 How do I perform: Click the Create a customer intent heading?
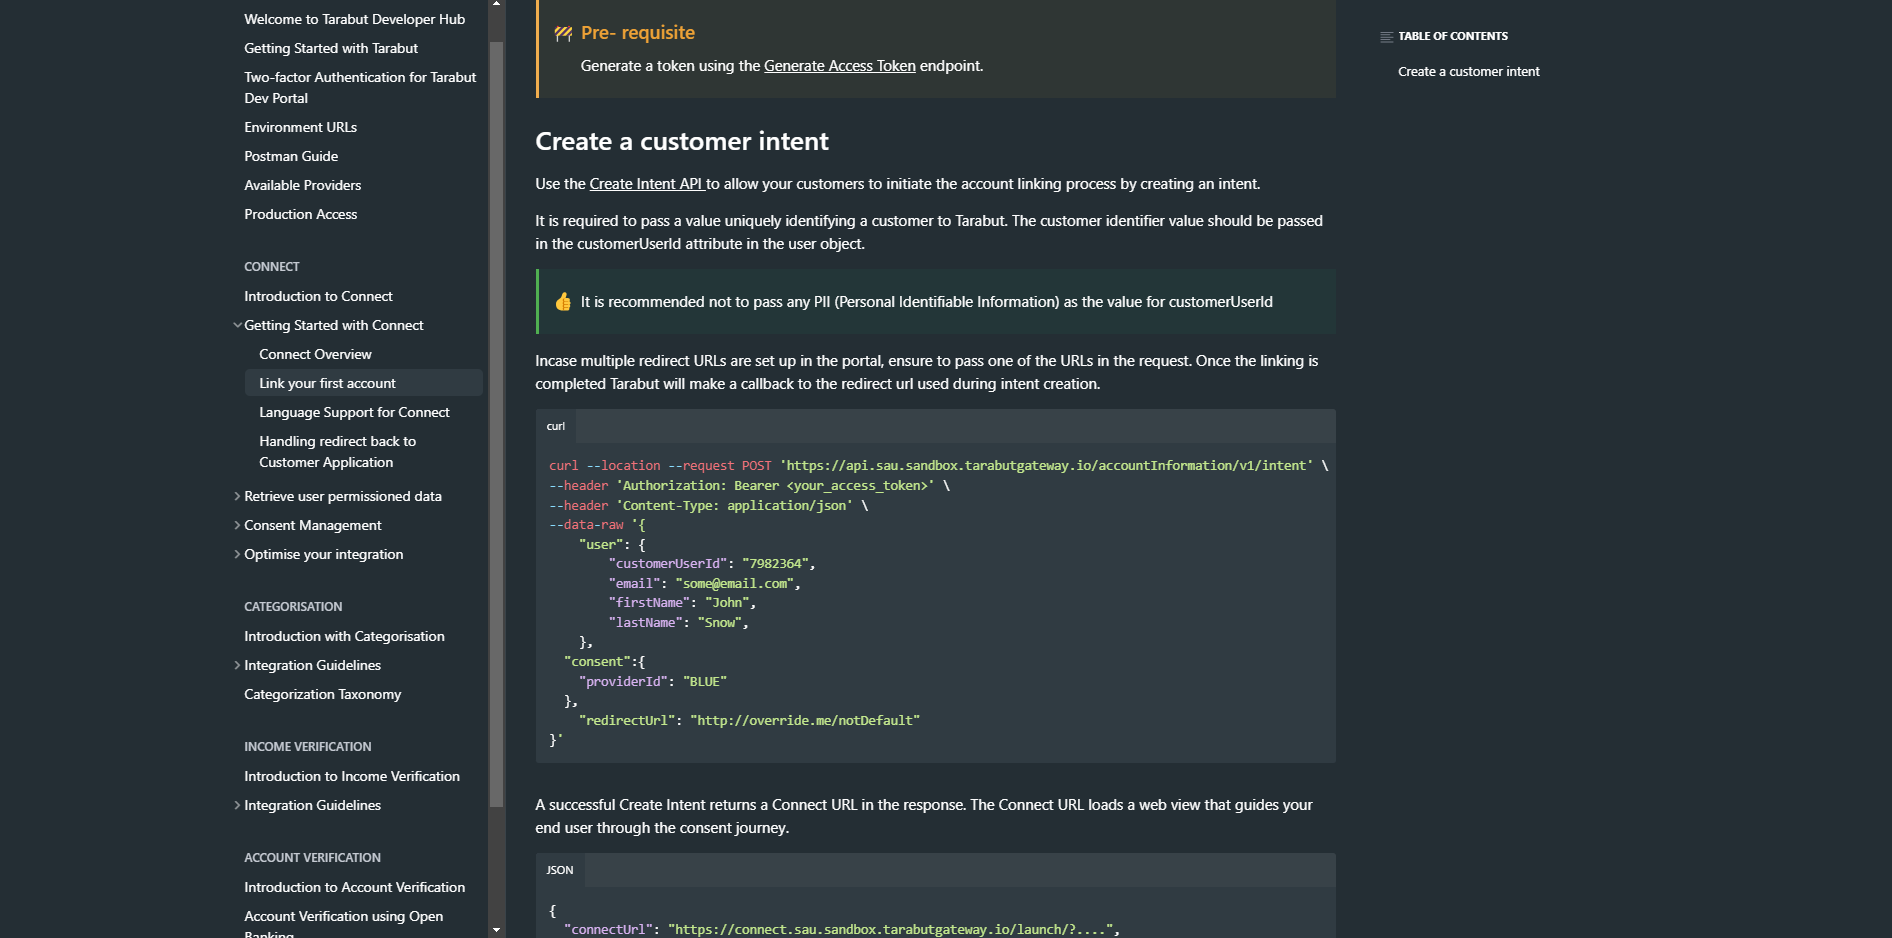[x=682, y=141]
